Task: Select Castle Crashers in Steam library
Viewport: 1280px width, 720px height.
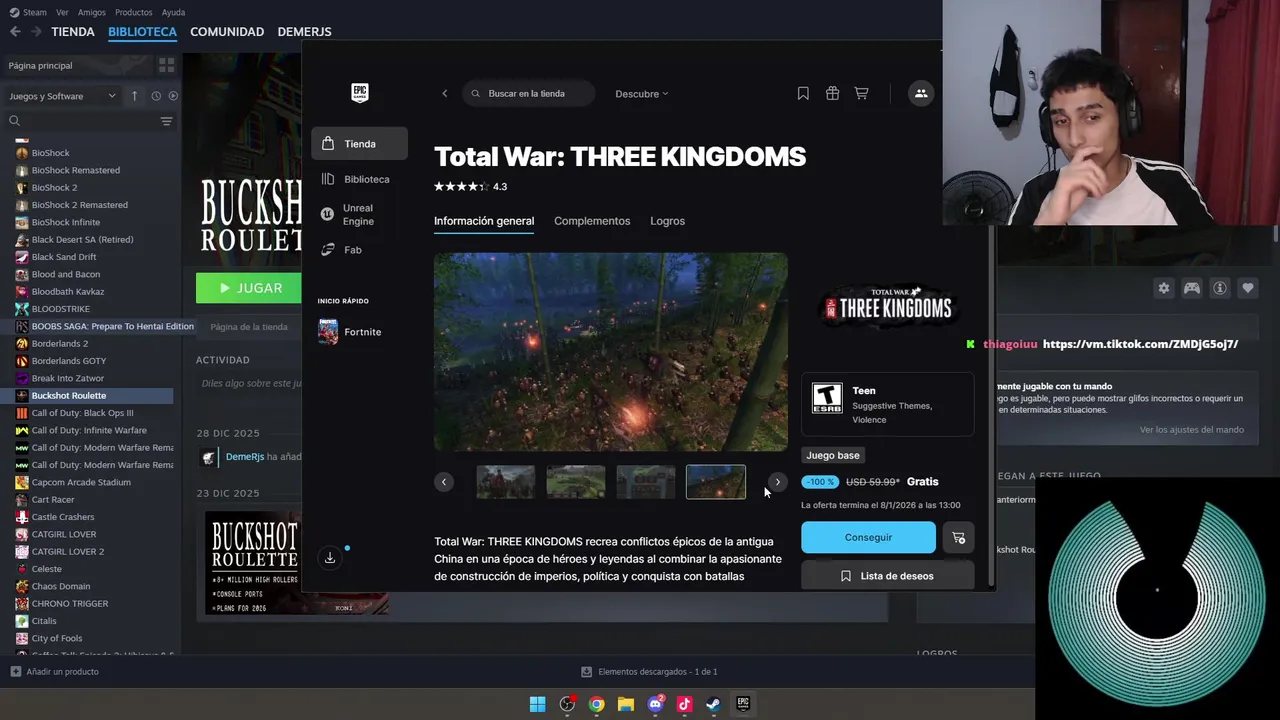Action: click(x=62, y=517)
